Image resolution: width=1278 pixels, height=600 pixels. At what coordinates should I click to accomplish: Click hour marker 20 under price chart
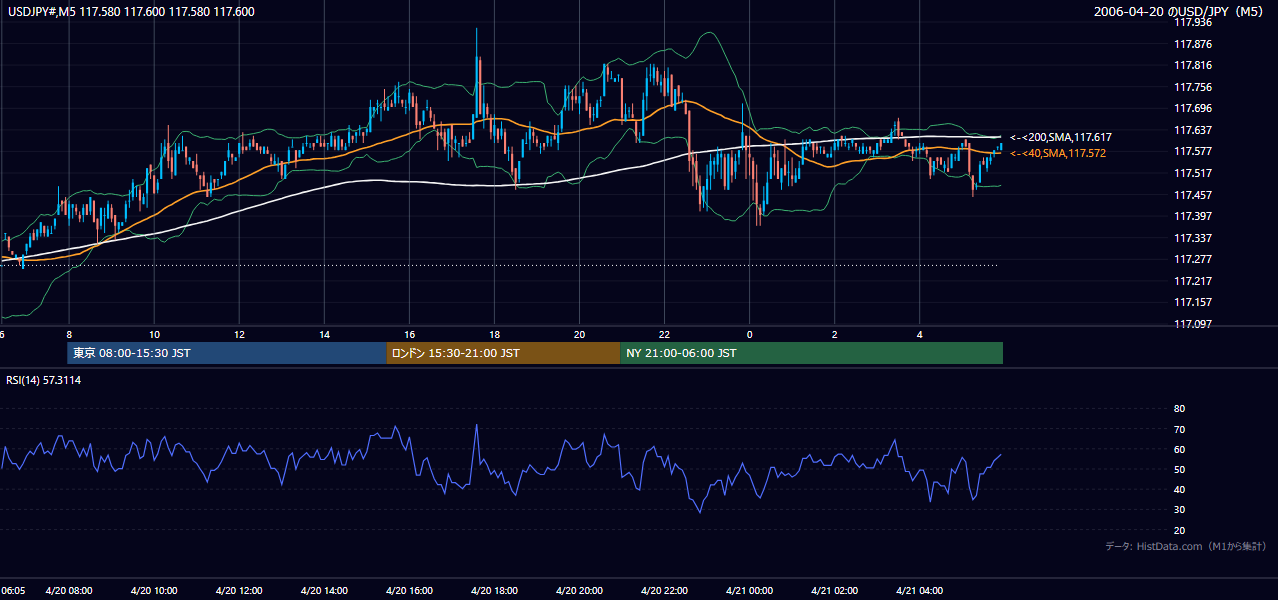click(580, 334)
